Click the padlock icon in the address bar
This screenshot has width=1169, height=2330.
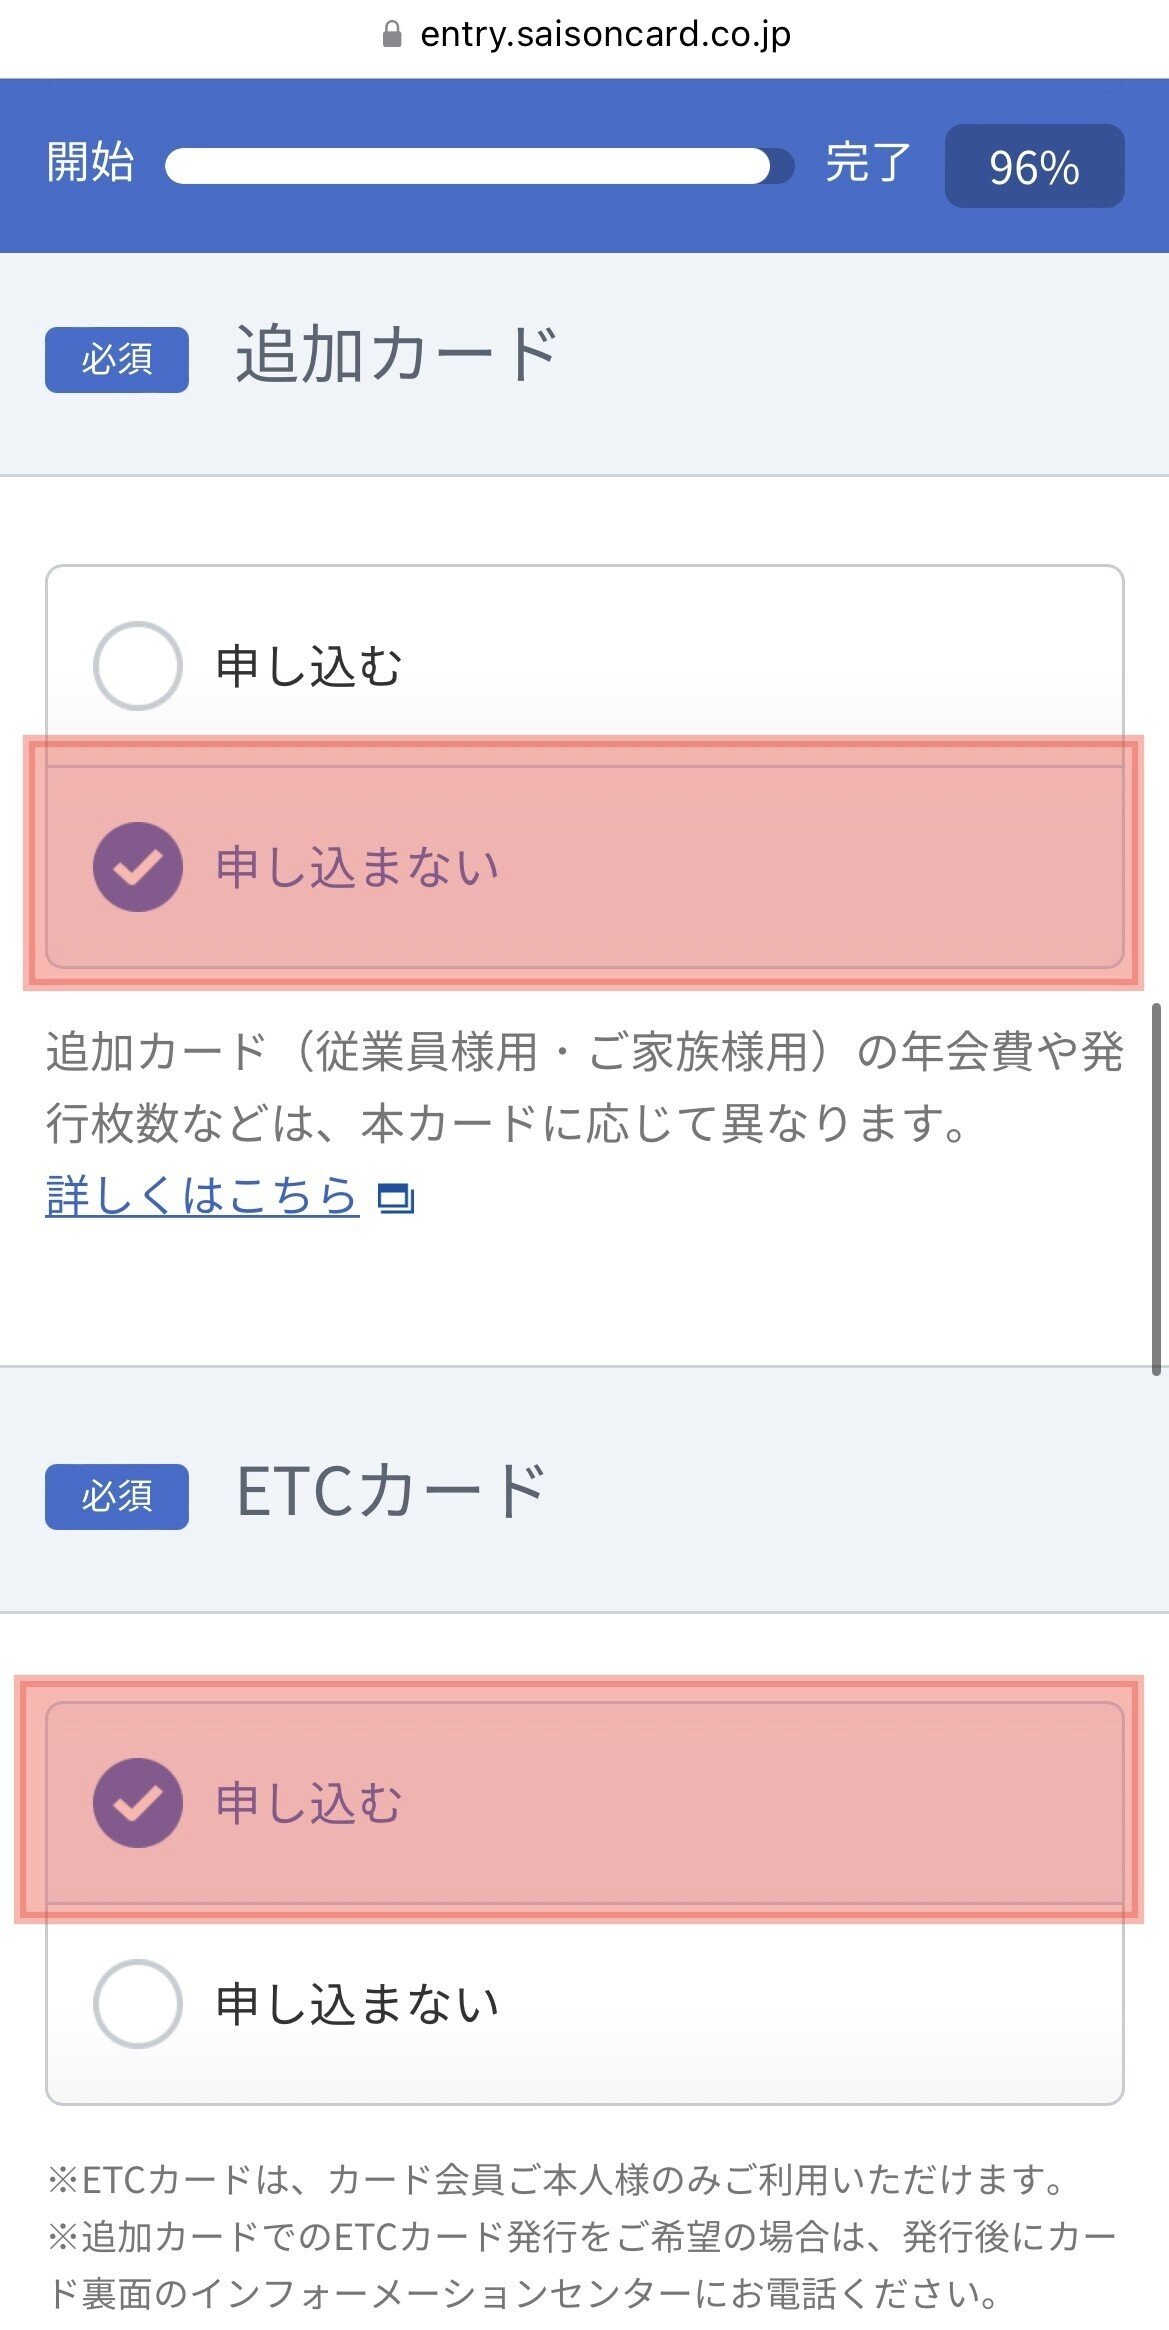tap(390, 33)
